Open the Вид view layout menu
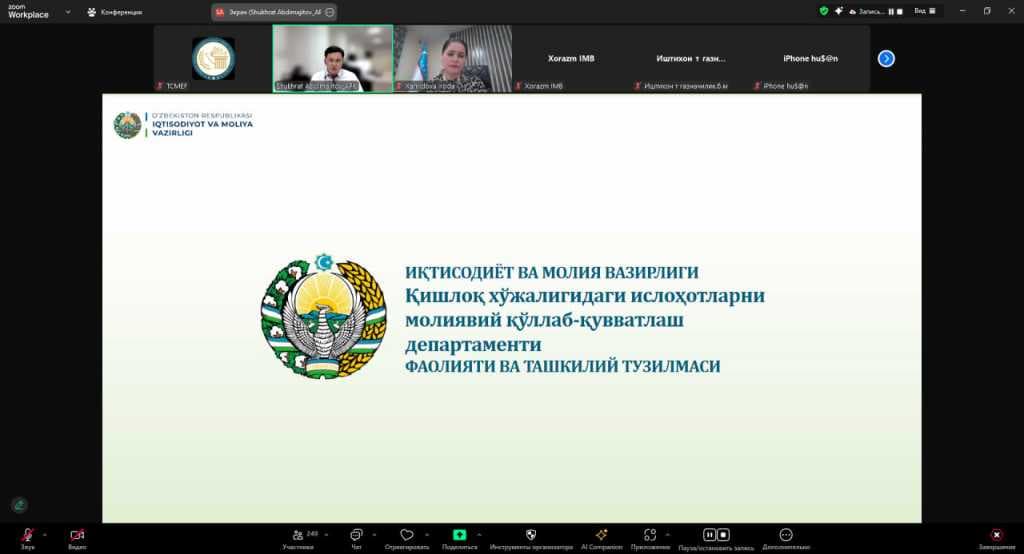The image size is (1024, 554). point(925,11)
